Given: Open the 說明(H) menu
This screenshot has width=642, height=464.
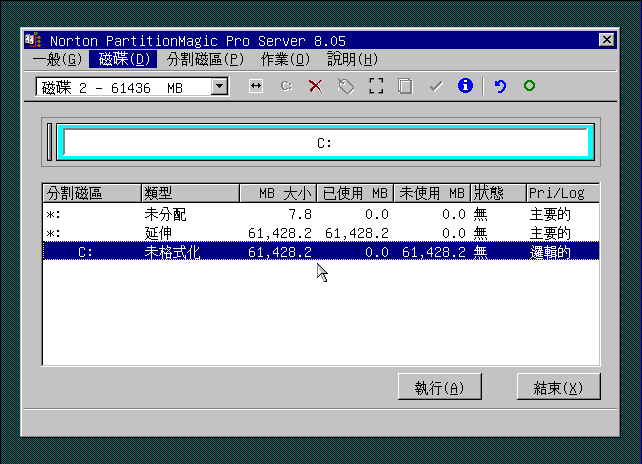Looking at the screenshot, I should (x=352, y=59).
